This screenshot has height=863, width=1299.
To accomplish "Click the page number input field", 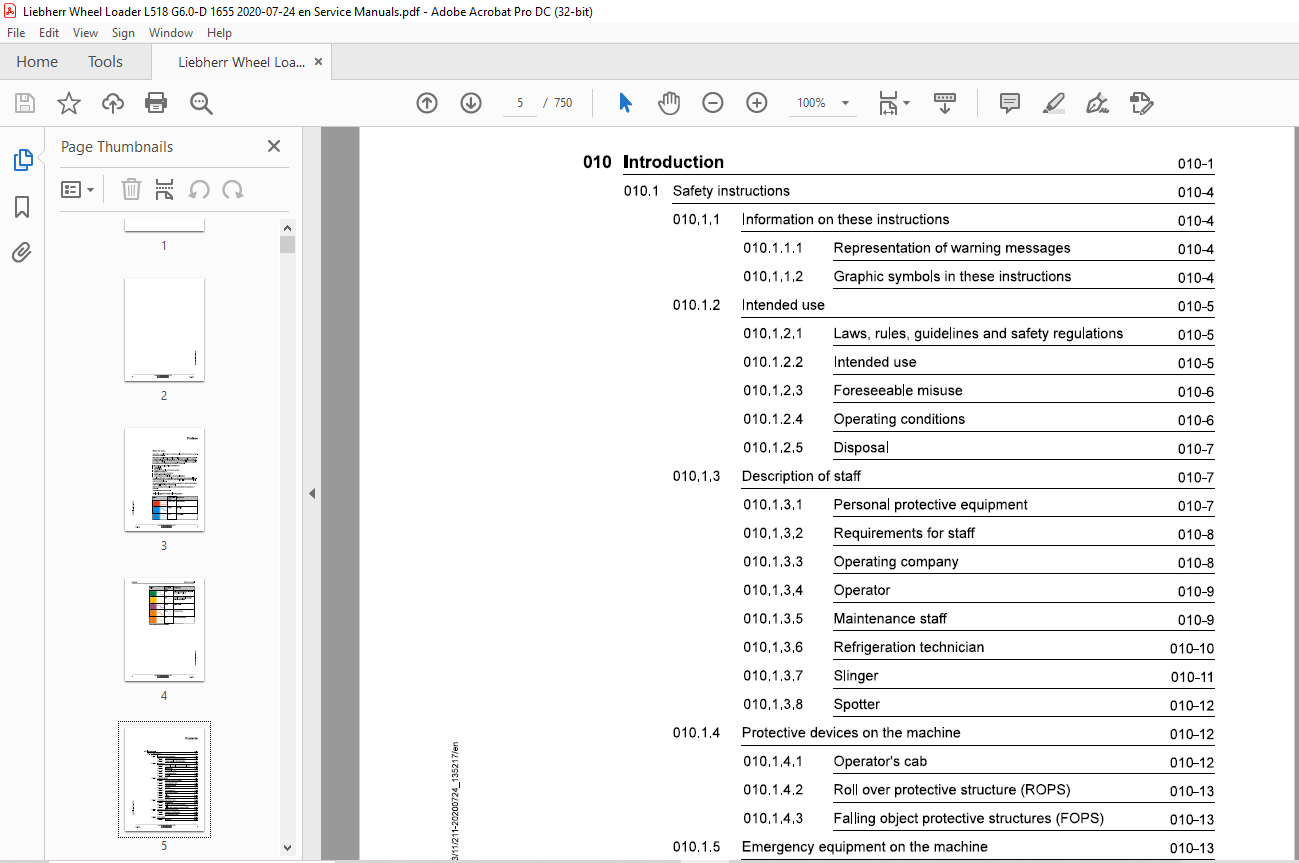I will click(x=520, y=103).
